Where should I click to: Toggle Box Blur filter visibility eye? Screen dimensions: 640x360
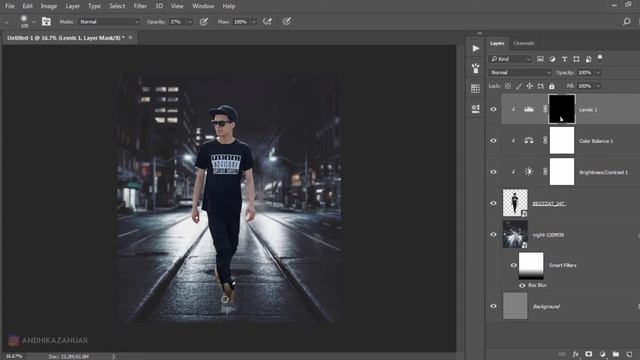(x=522, y=285)
